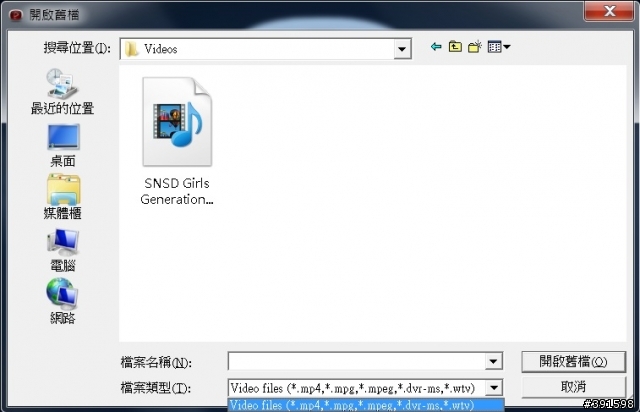This screenshot has height=412, width=640.
Task: Open 電腦 in the sidebar
Action: 62,250
